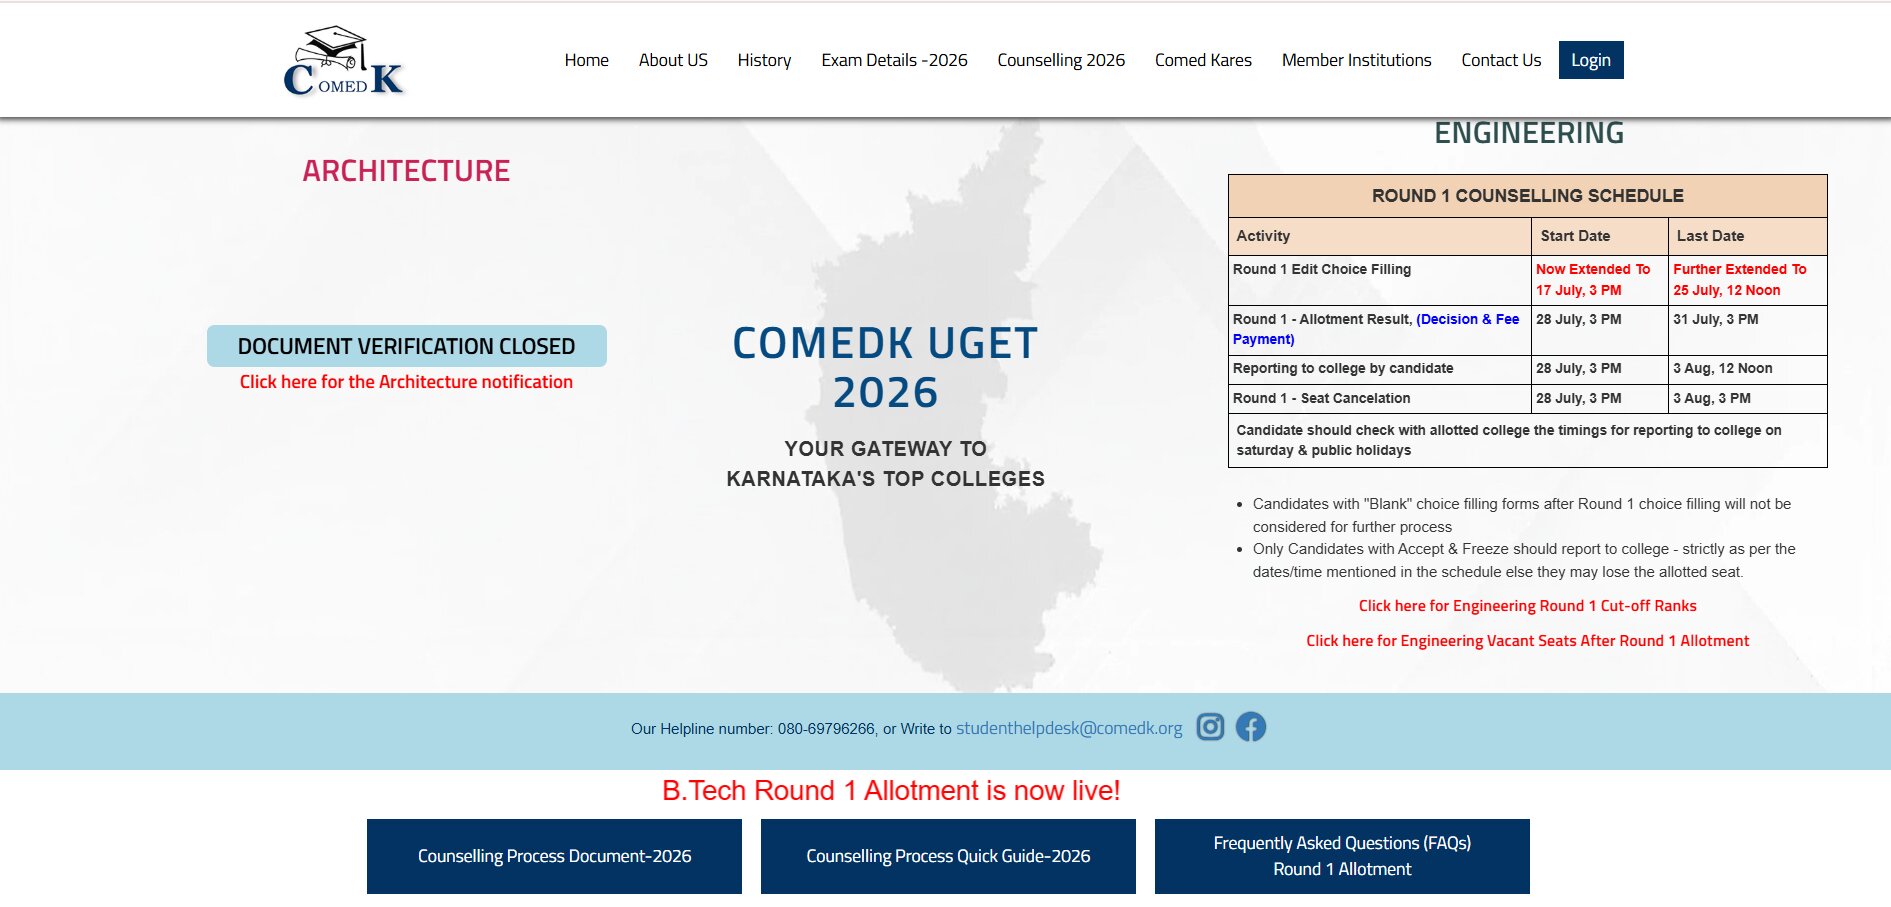The height and width of the screenshot is (907, 1891).
Task: Open Contact Us menu item
Action: [x=1501, y=60]
